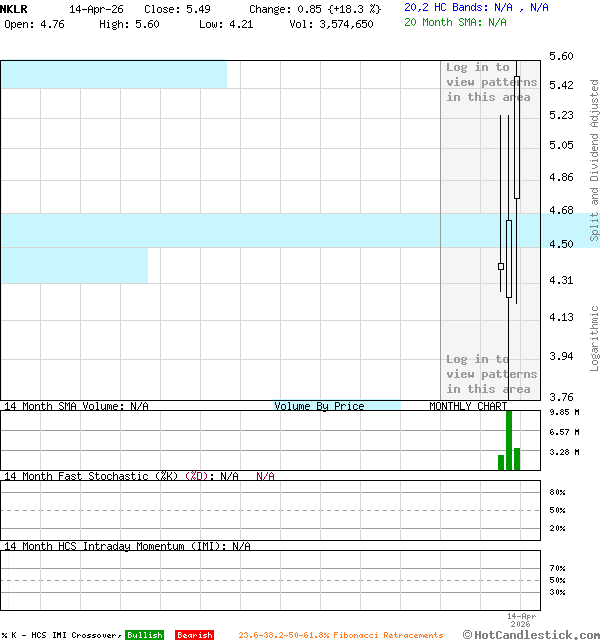Click the tallest green volume bar
The height and width of the screenshot is (640, 600).
[509, 440]
